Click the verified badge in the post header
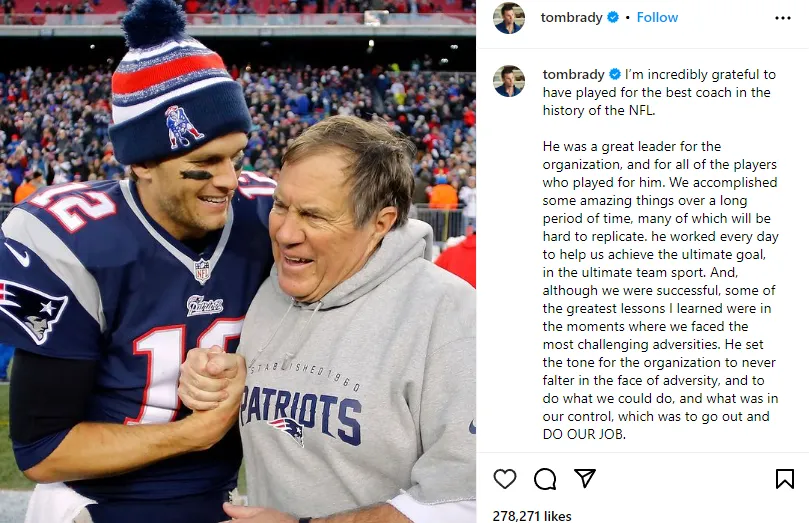Image resolution: width=809 pixels, height=523 pixels. click(613, 18)
